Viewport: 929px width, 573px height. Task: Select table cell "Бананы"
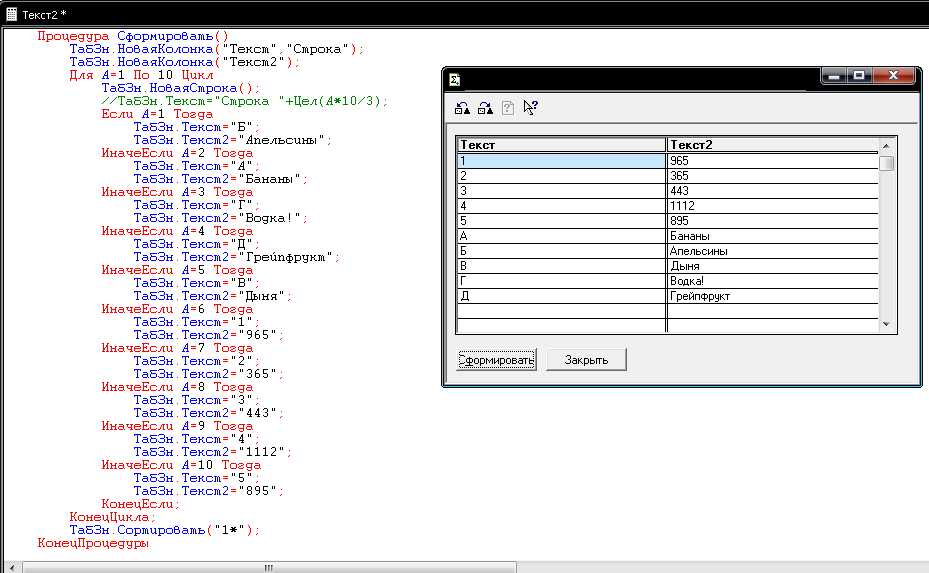pos(773,236)
